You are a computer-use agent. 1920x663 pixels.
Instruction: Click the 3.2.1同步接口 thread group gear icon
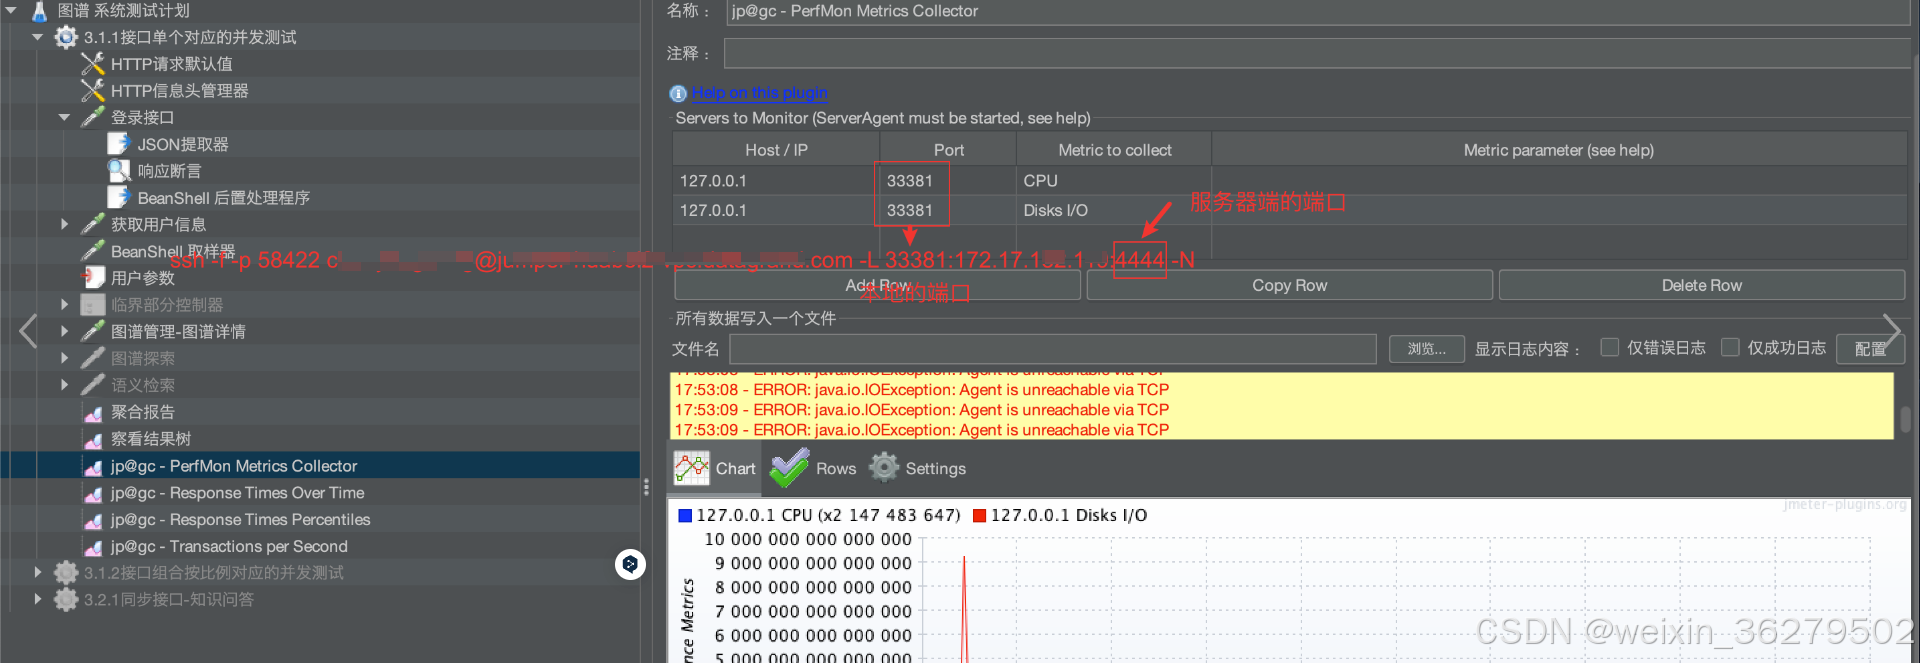click(x=66, y=599)
